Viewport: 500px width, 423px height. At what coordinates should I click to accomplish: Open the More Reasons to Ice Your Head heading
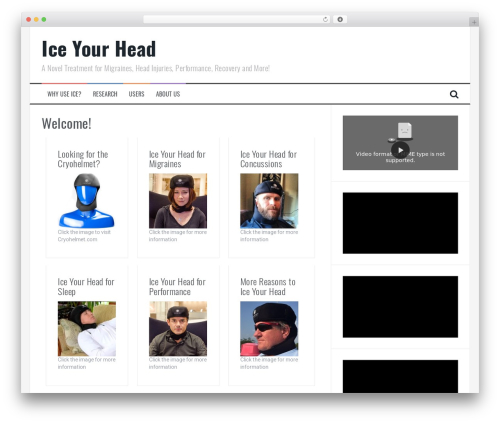click(x=268, y=287)
